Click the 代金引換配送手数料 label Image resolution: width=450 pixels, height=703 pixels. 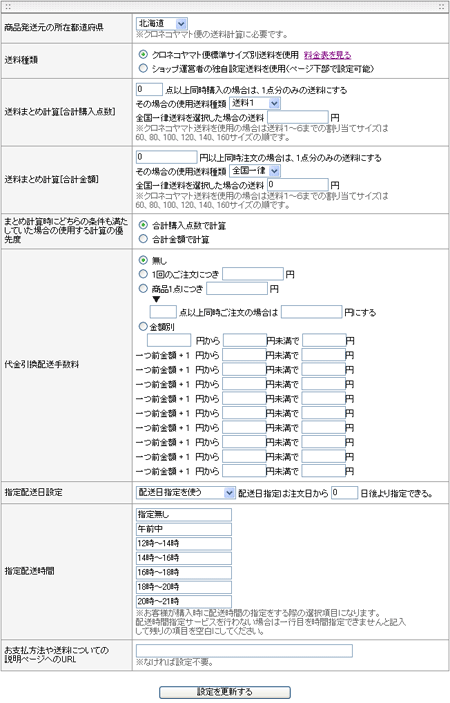pyautogui.click(x=42, y=365)
